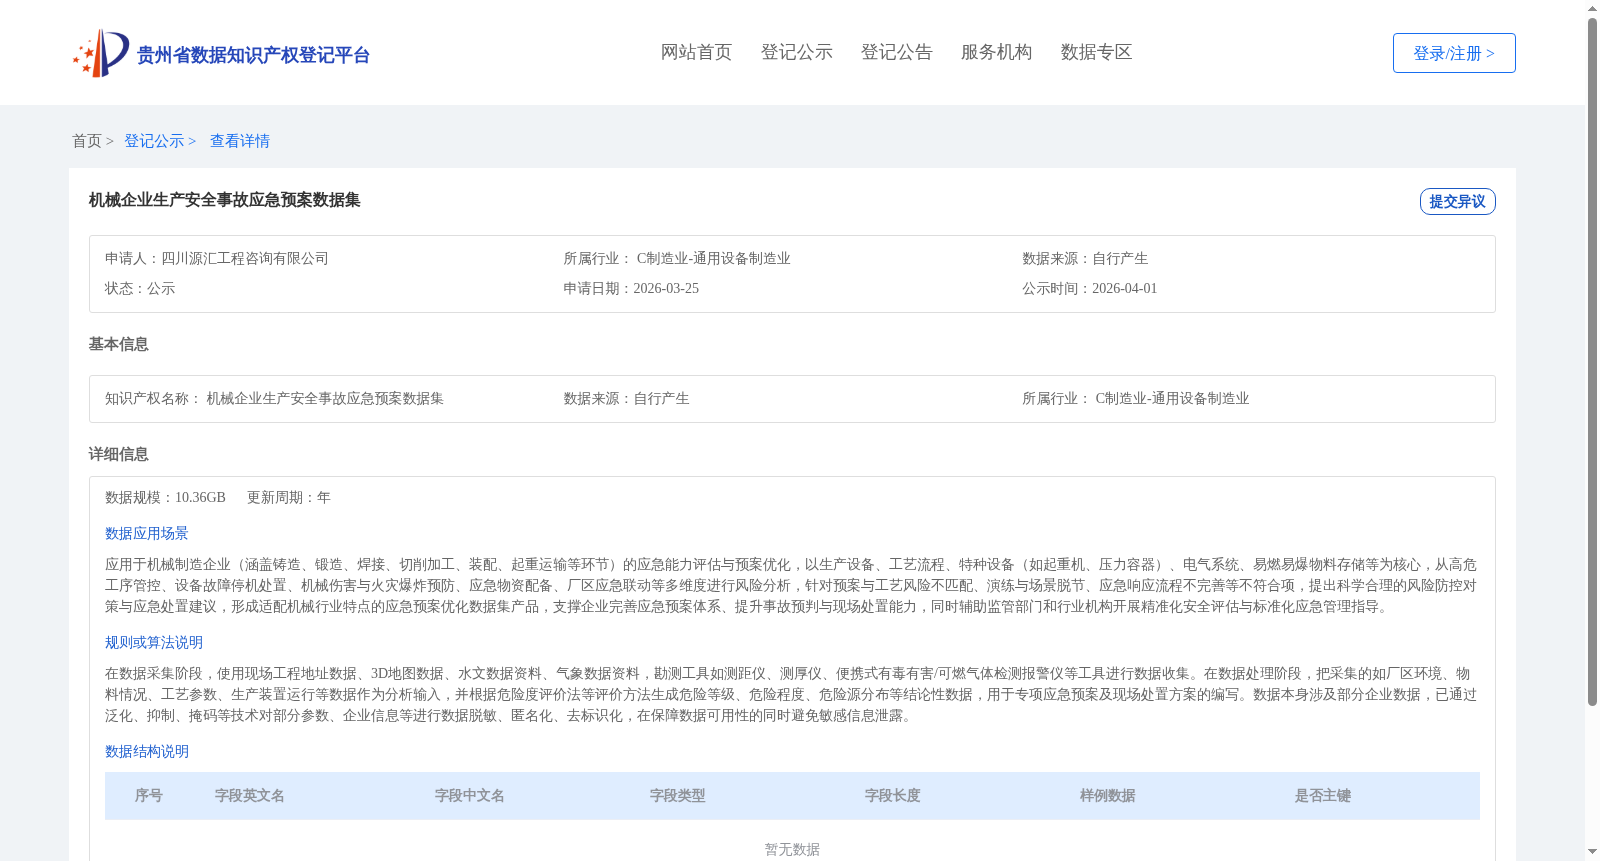Click the scrollbar down arrow
1600x861 pixels.
tap(1592, 852)
